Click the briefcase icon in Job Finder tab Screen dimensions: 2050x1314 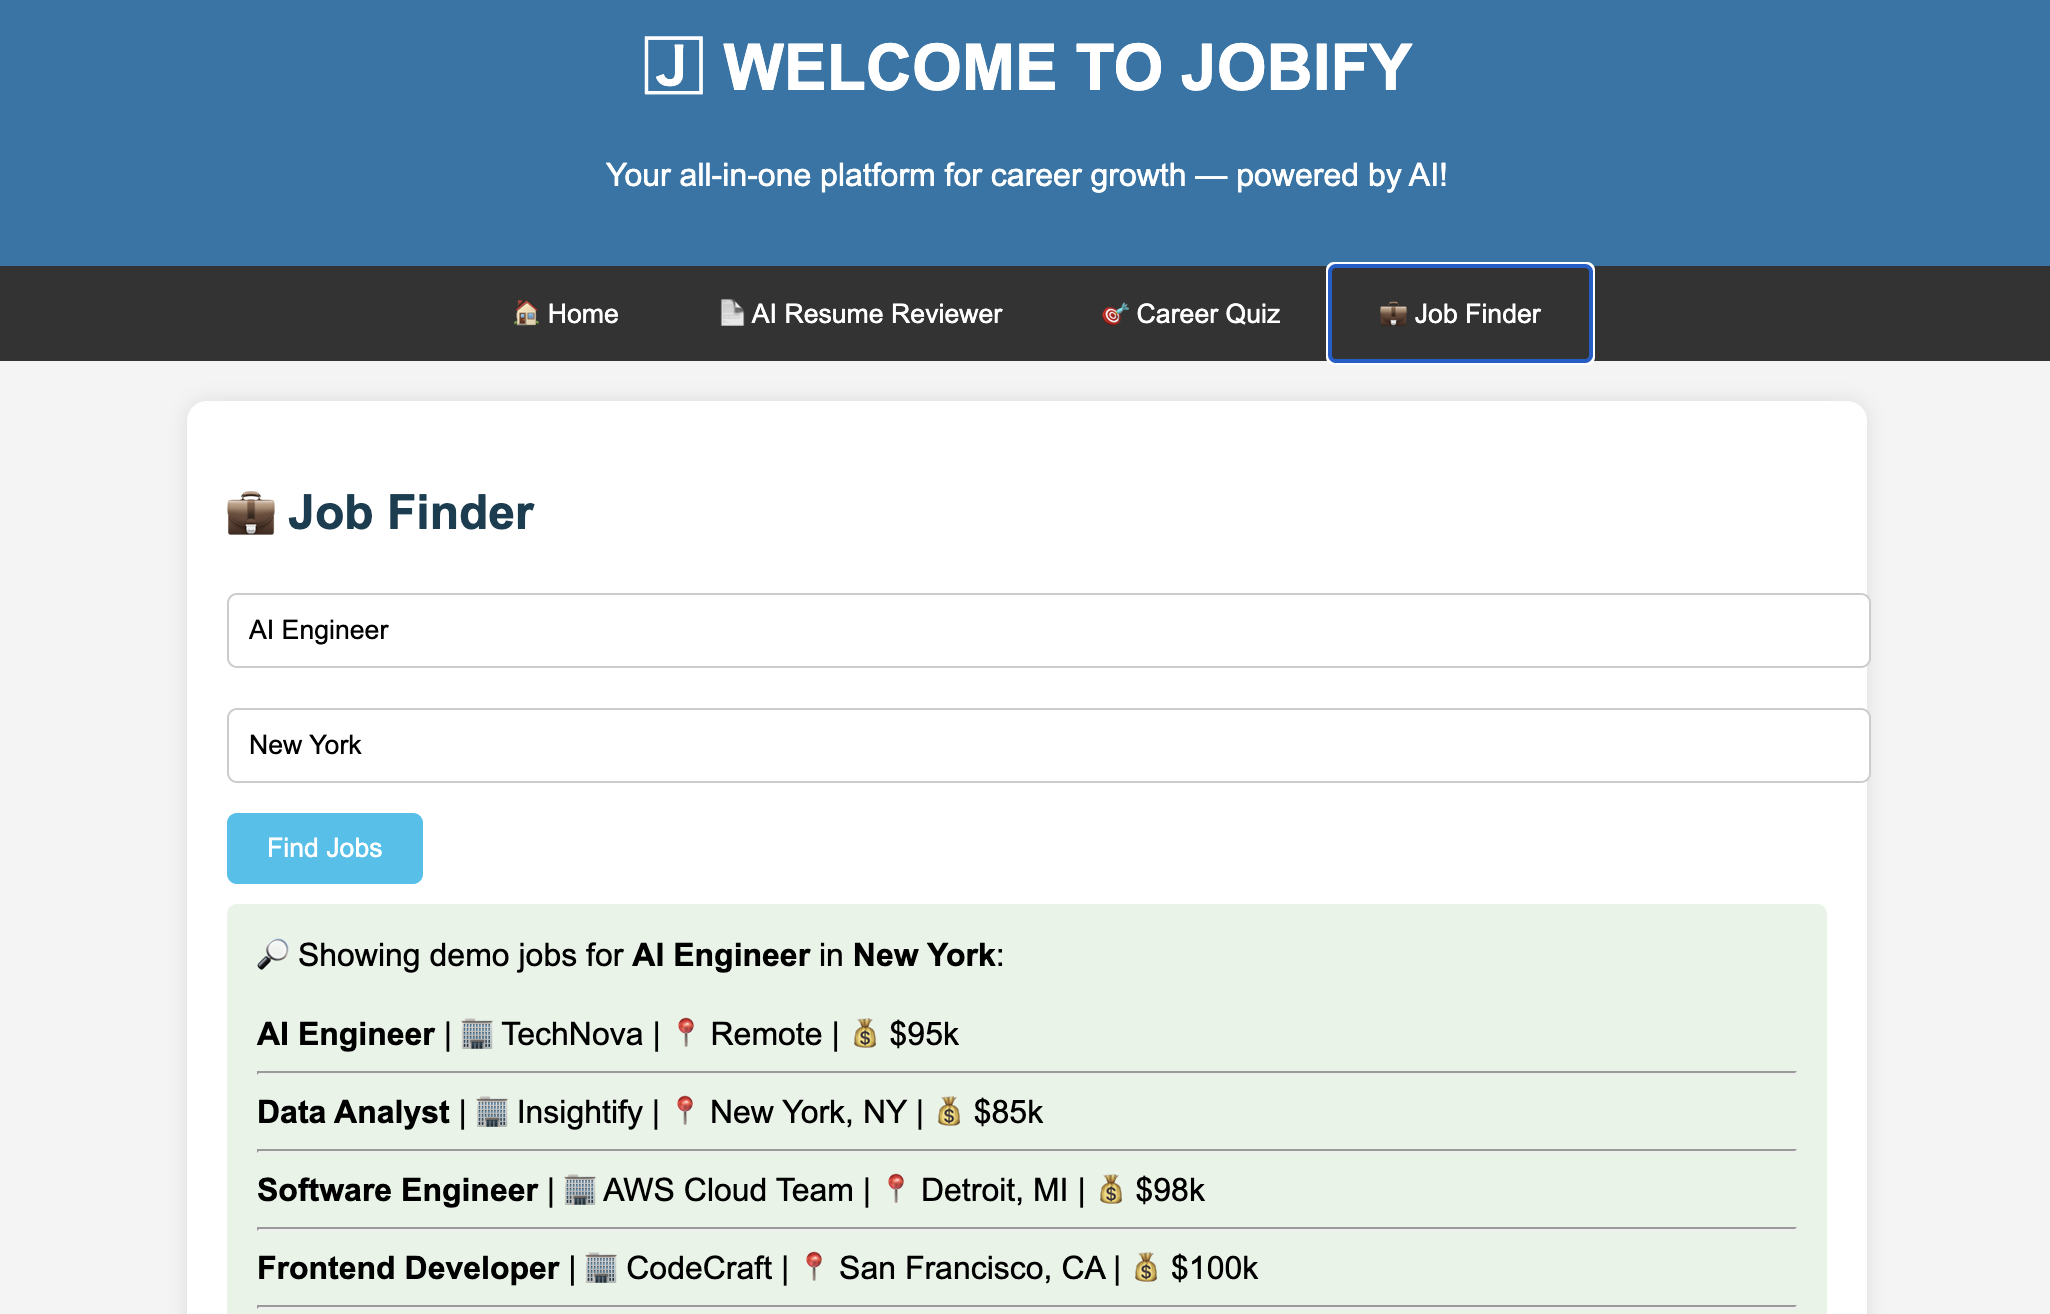1393,314
